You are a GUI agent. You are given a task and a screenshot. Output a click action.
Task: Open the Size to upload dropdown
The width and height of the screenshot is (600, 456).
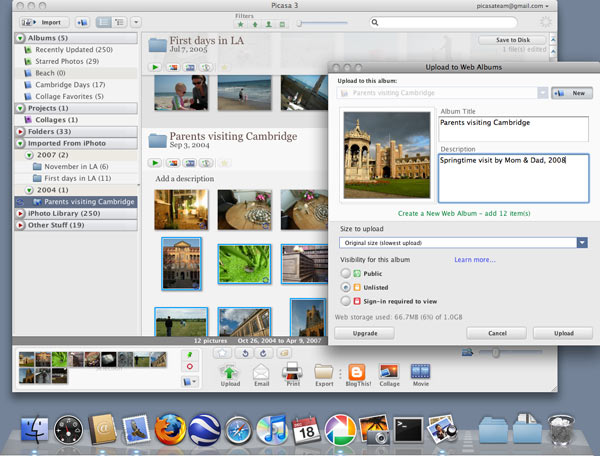tap(581, 242)
